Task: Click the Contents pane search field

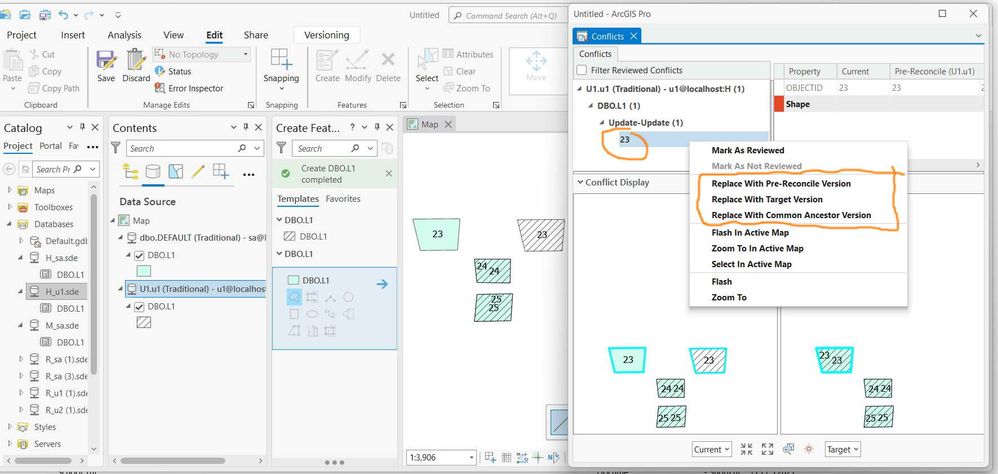Action: click(188, 148)
